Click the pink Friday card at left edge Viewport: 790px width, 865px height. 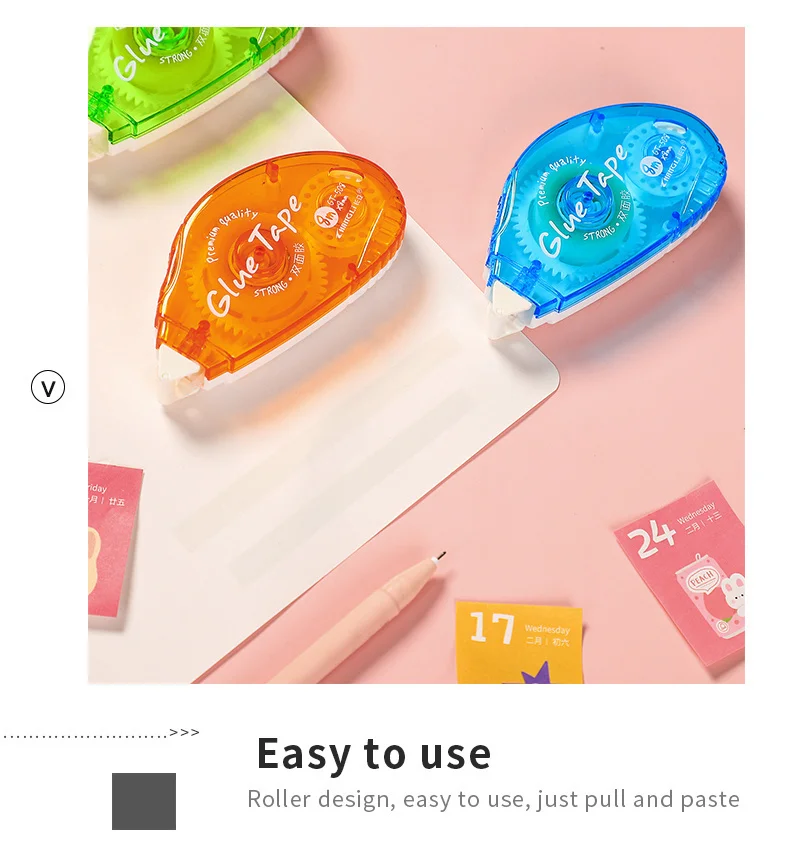114,543
